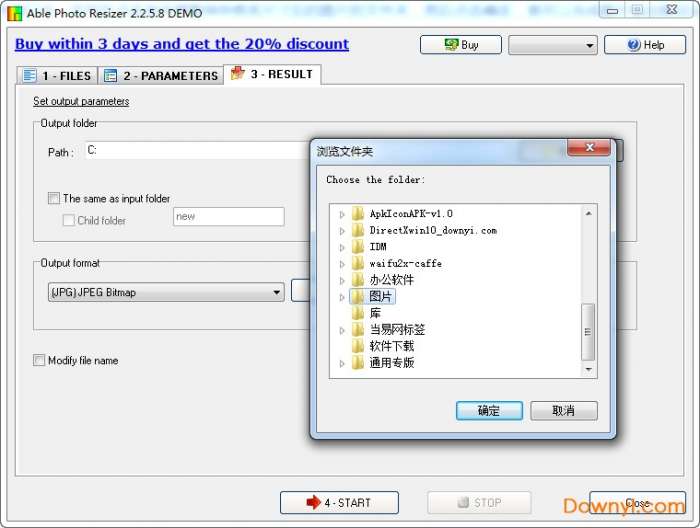Click the folder tree scroll down arrow
Screen dimensions: 700x528
[x=588, y=369]
